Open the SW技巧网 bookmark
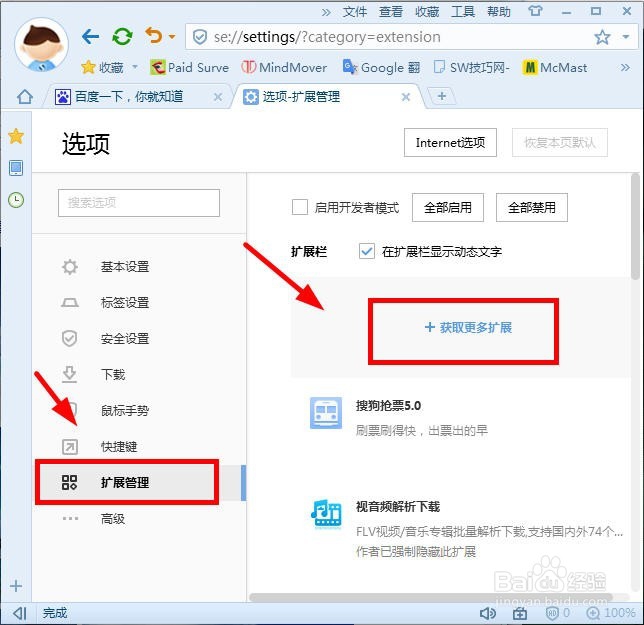Image resolution: width=644 pixels, height=625 pixels. coord(472,67)
